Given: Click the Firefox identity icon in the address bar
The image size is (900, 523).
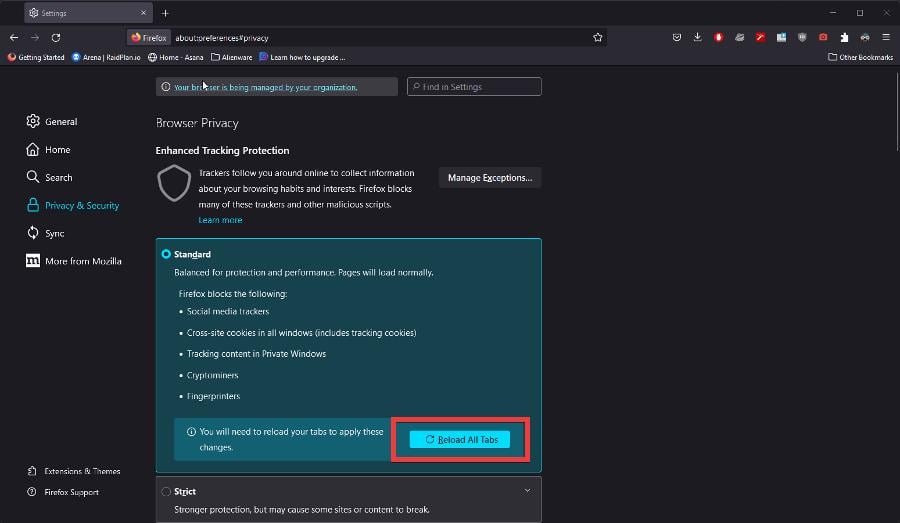Looking at the screenshot, I should (149, 38).
